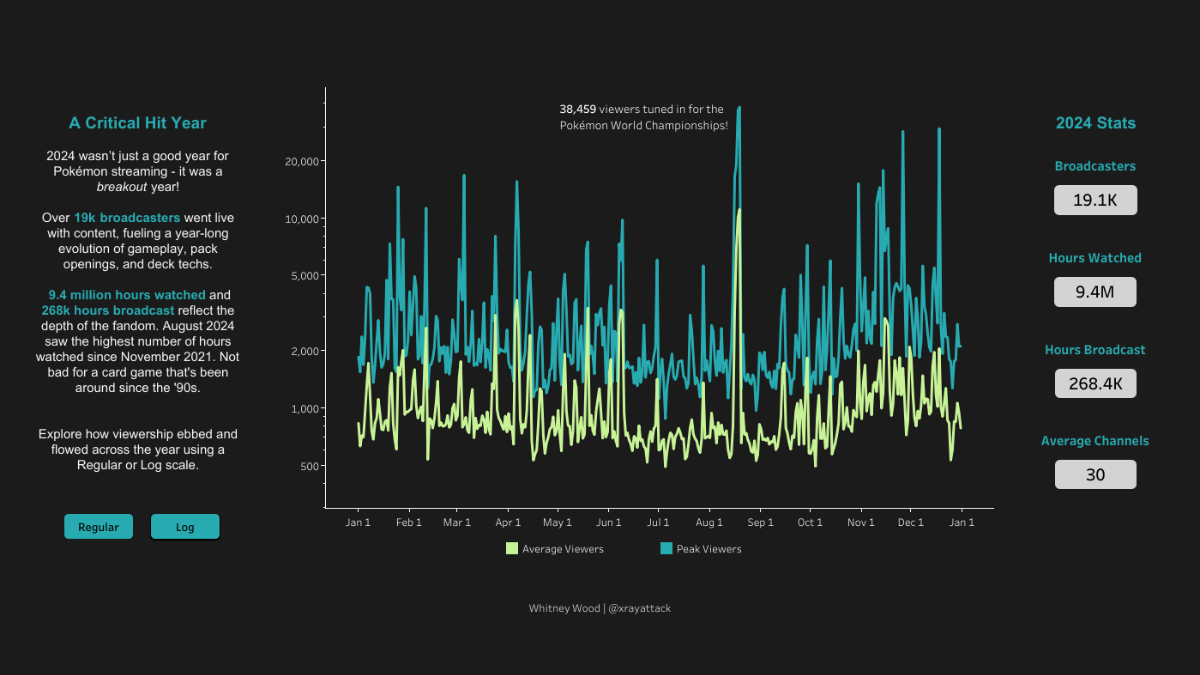Switch to the Log scale button

coord(185,527)
